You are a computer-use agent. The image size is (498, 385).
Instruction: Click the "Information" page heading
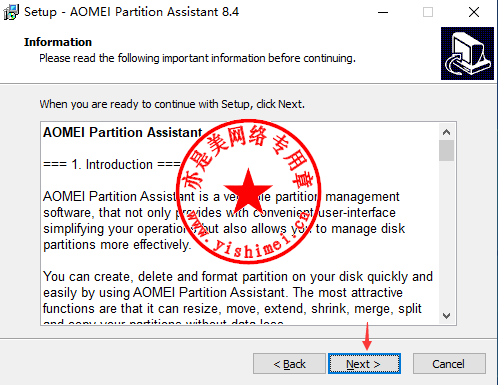click(x=58, y=42)
